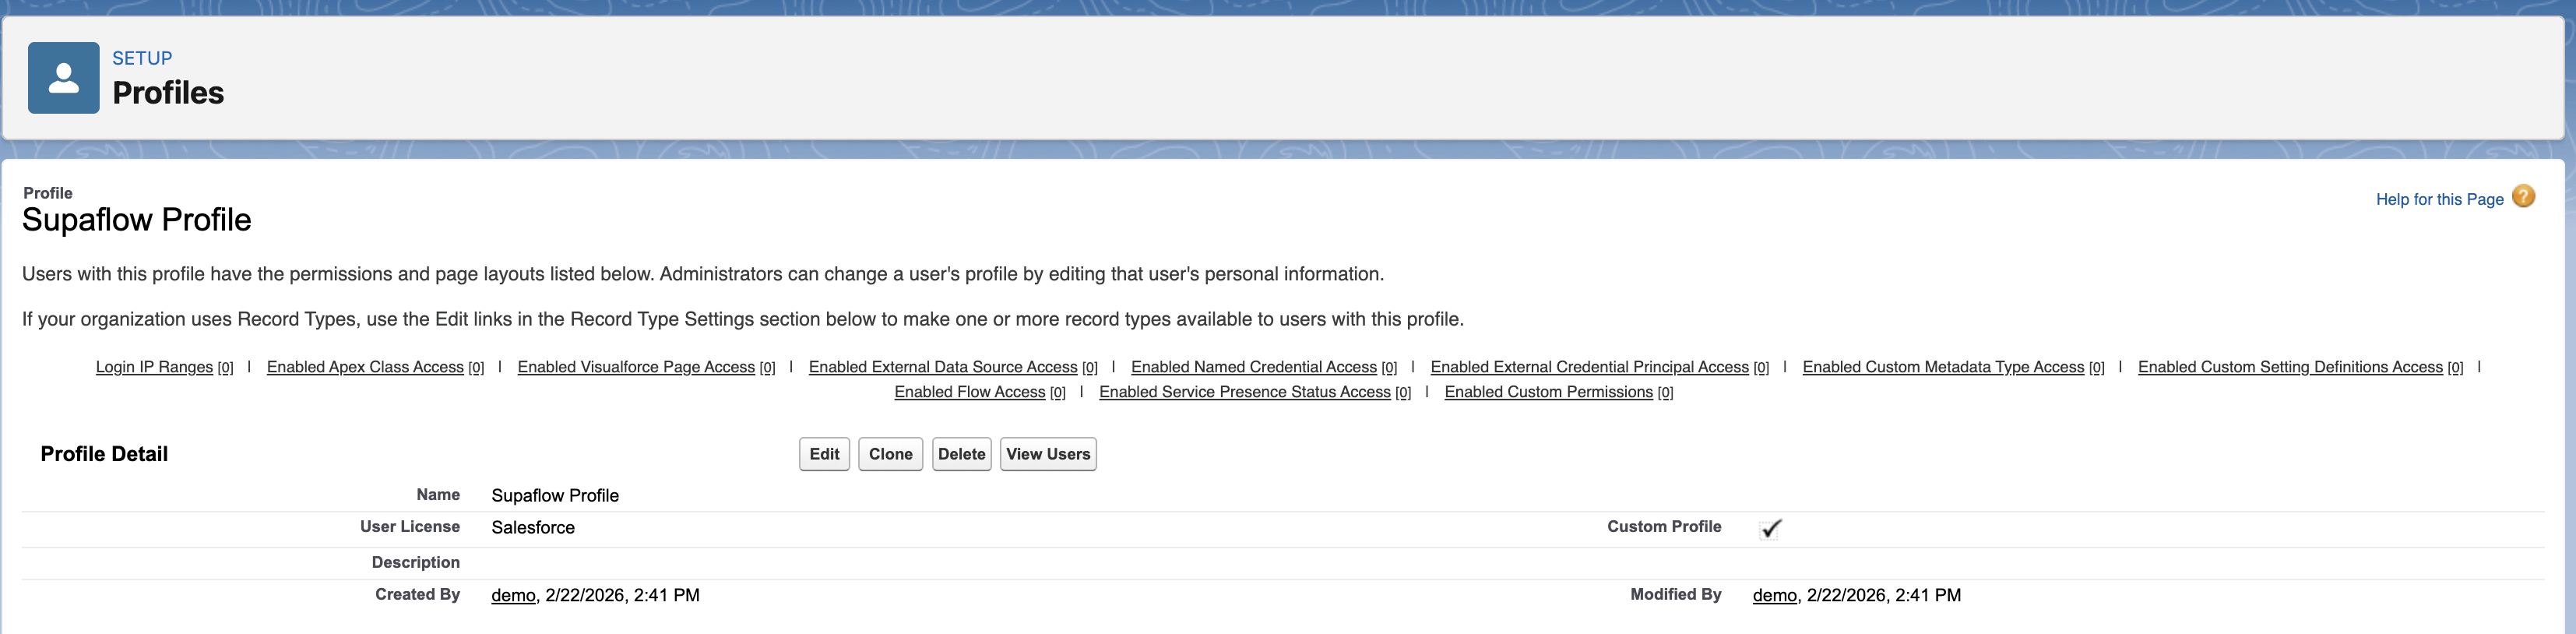This screenshot has width=2576, height=634.
Task: Go to Enabled Visualforce Page Access
Action: (636, 367)
